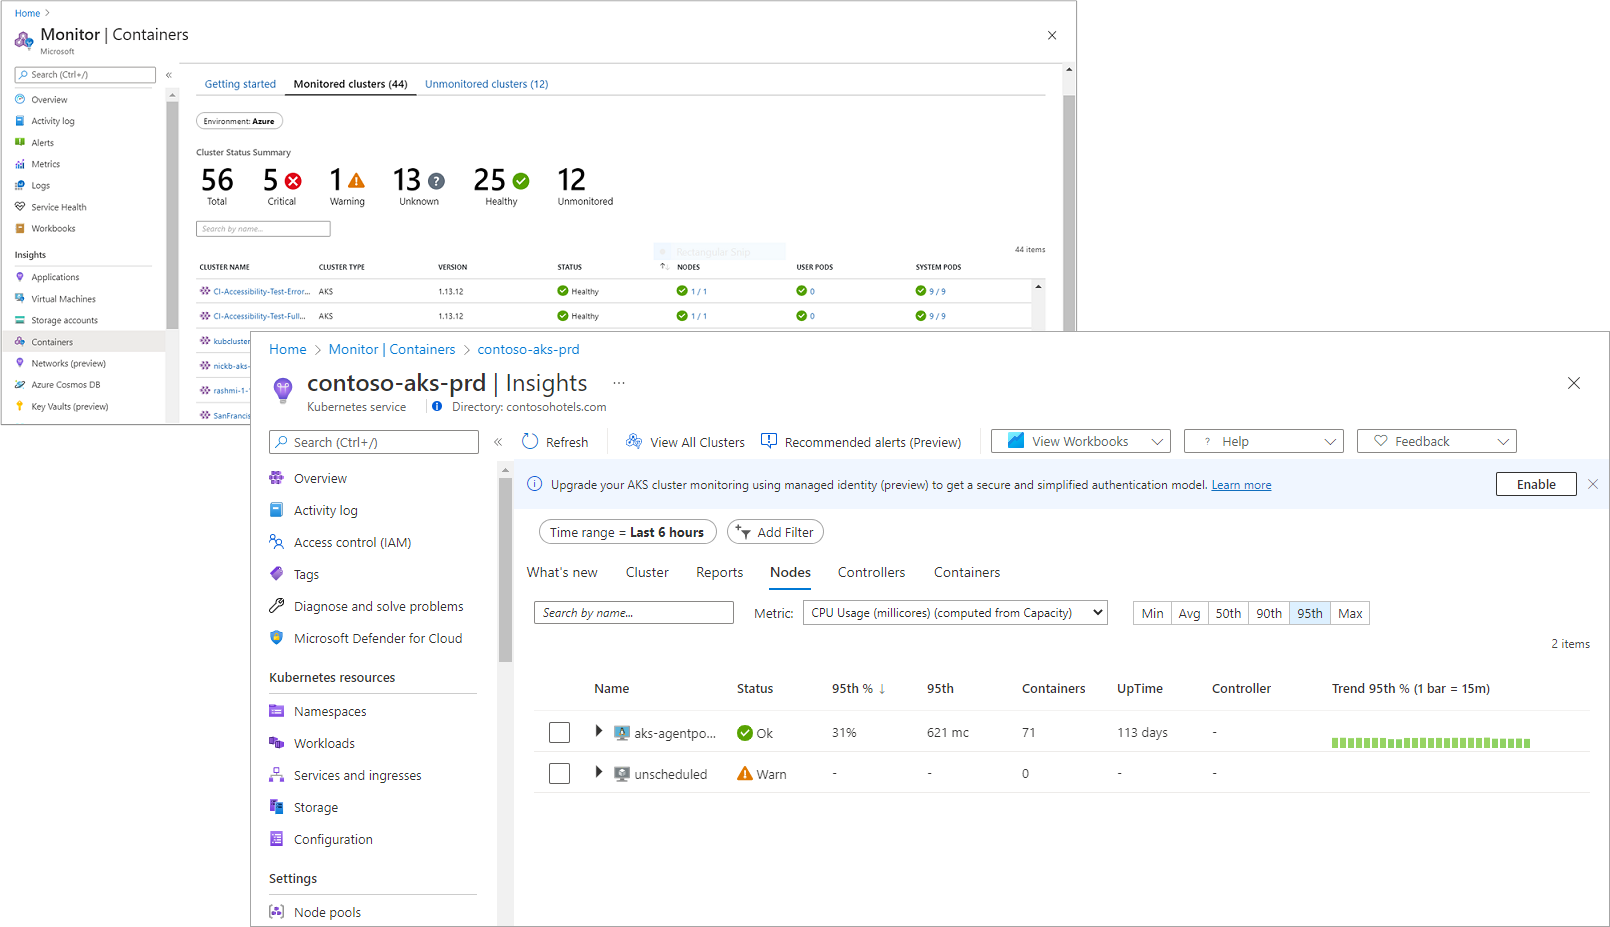Select Microsoft Defender for Cloud shield icon
The image size is (1610, 927).
277,638
